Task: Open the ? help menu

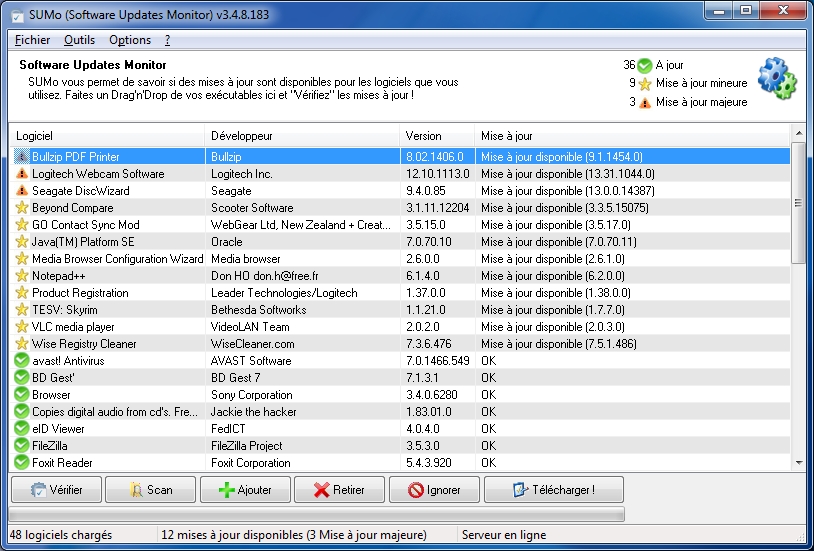Action: (x=167, y=40)
